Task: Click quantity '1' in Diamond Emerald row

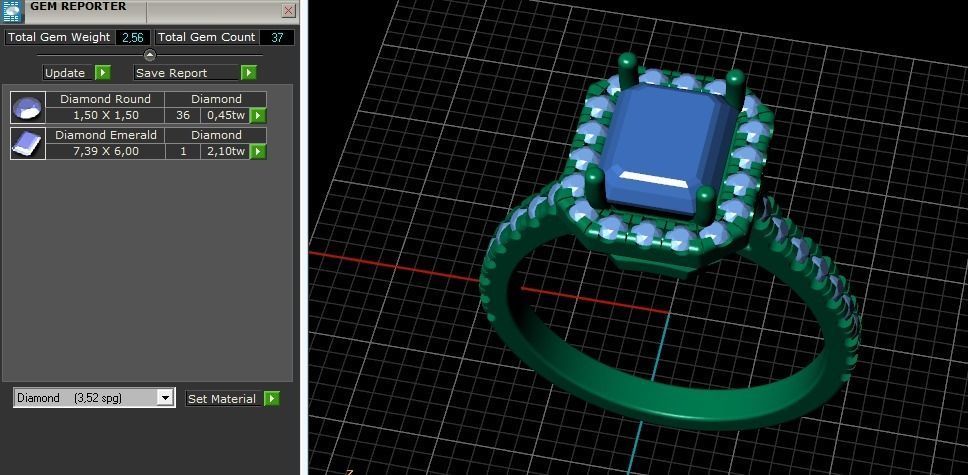Action: pos(183,151)
